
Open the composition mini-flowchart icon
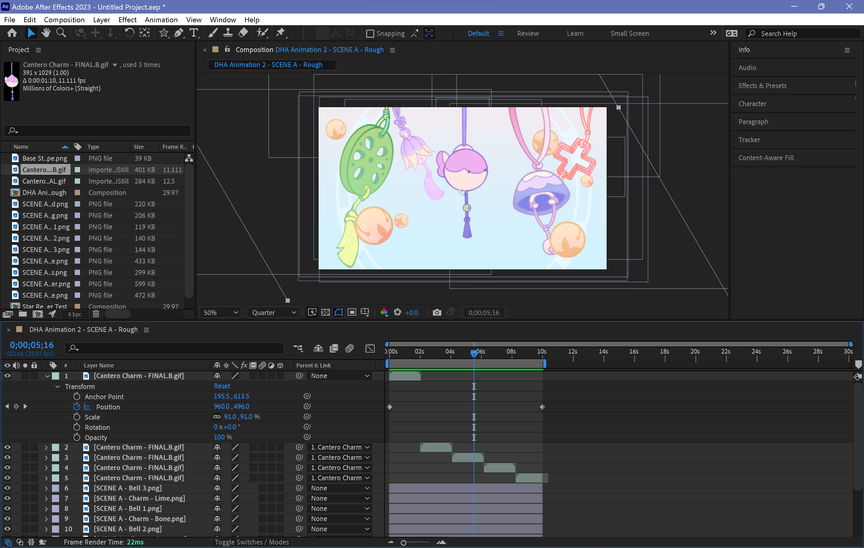click(x=298, y=349)
